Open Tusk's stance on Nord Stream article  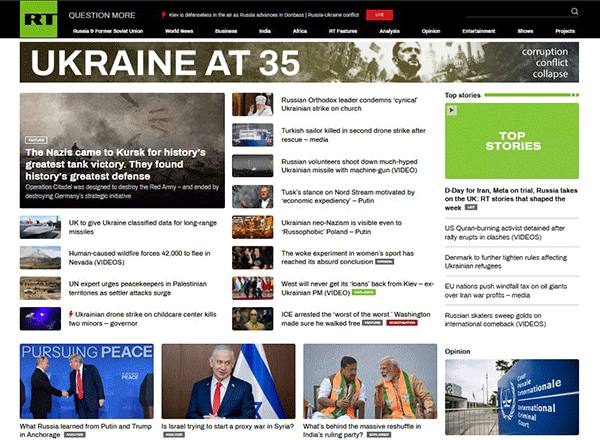point(348,196)
